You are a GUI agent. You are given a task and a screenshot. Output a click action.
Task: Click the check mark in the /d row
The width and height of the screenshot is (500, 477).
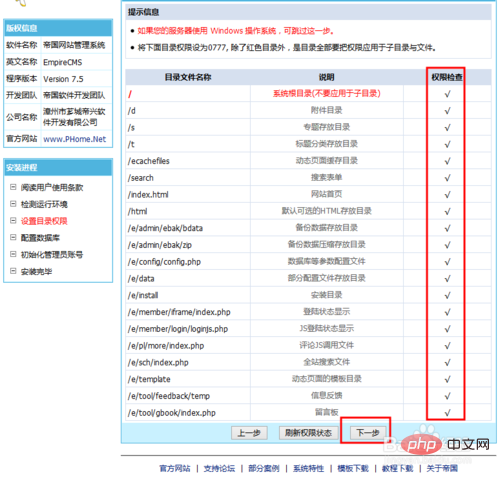(447, 111)
